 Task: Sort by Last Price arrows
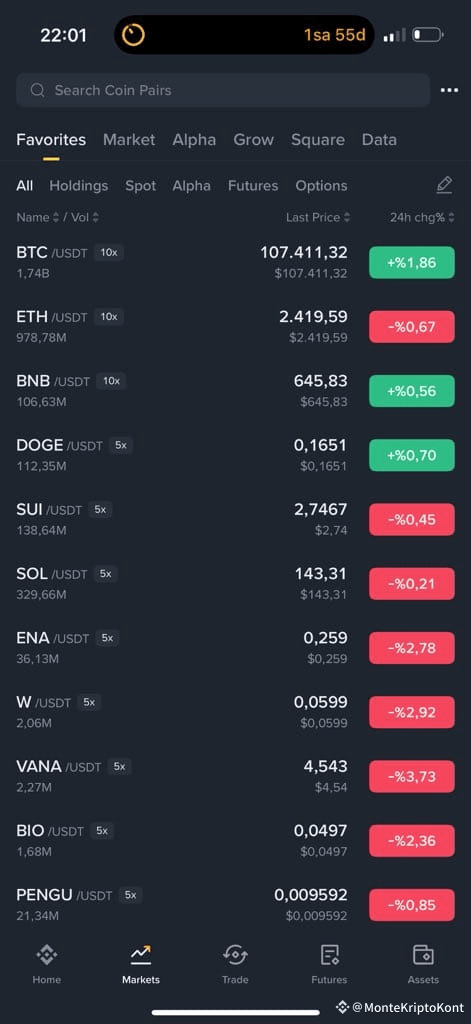[x=347, y=217]
